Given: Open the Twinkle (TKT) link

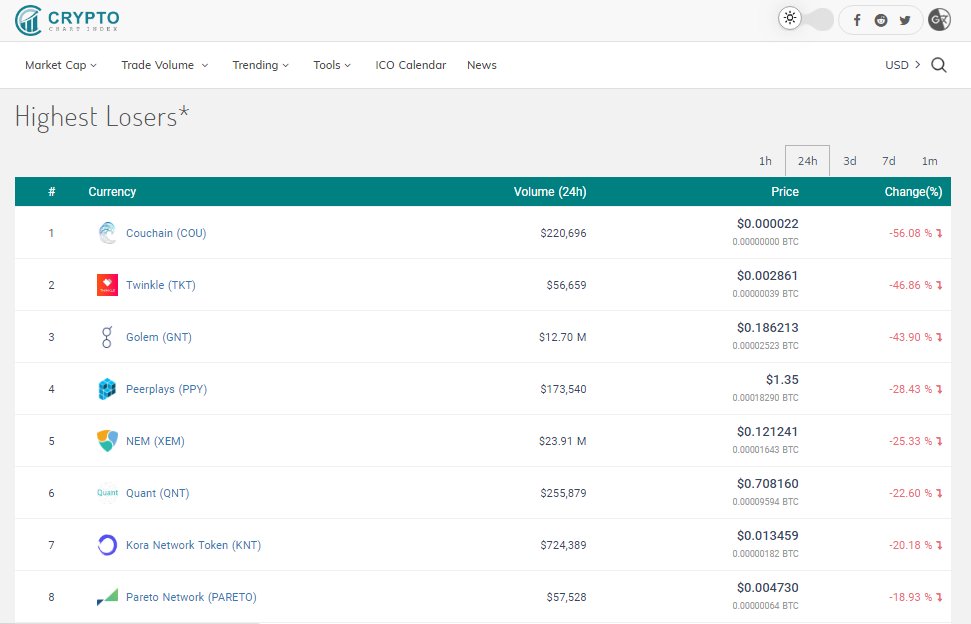Looking at the screenshot, I should point(160,285).
